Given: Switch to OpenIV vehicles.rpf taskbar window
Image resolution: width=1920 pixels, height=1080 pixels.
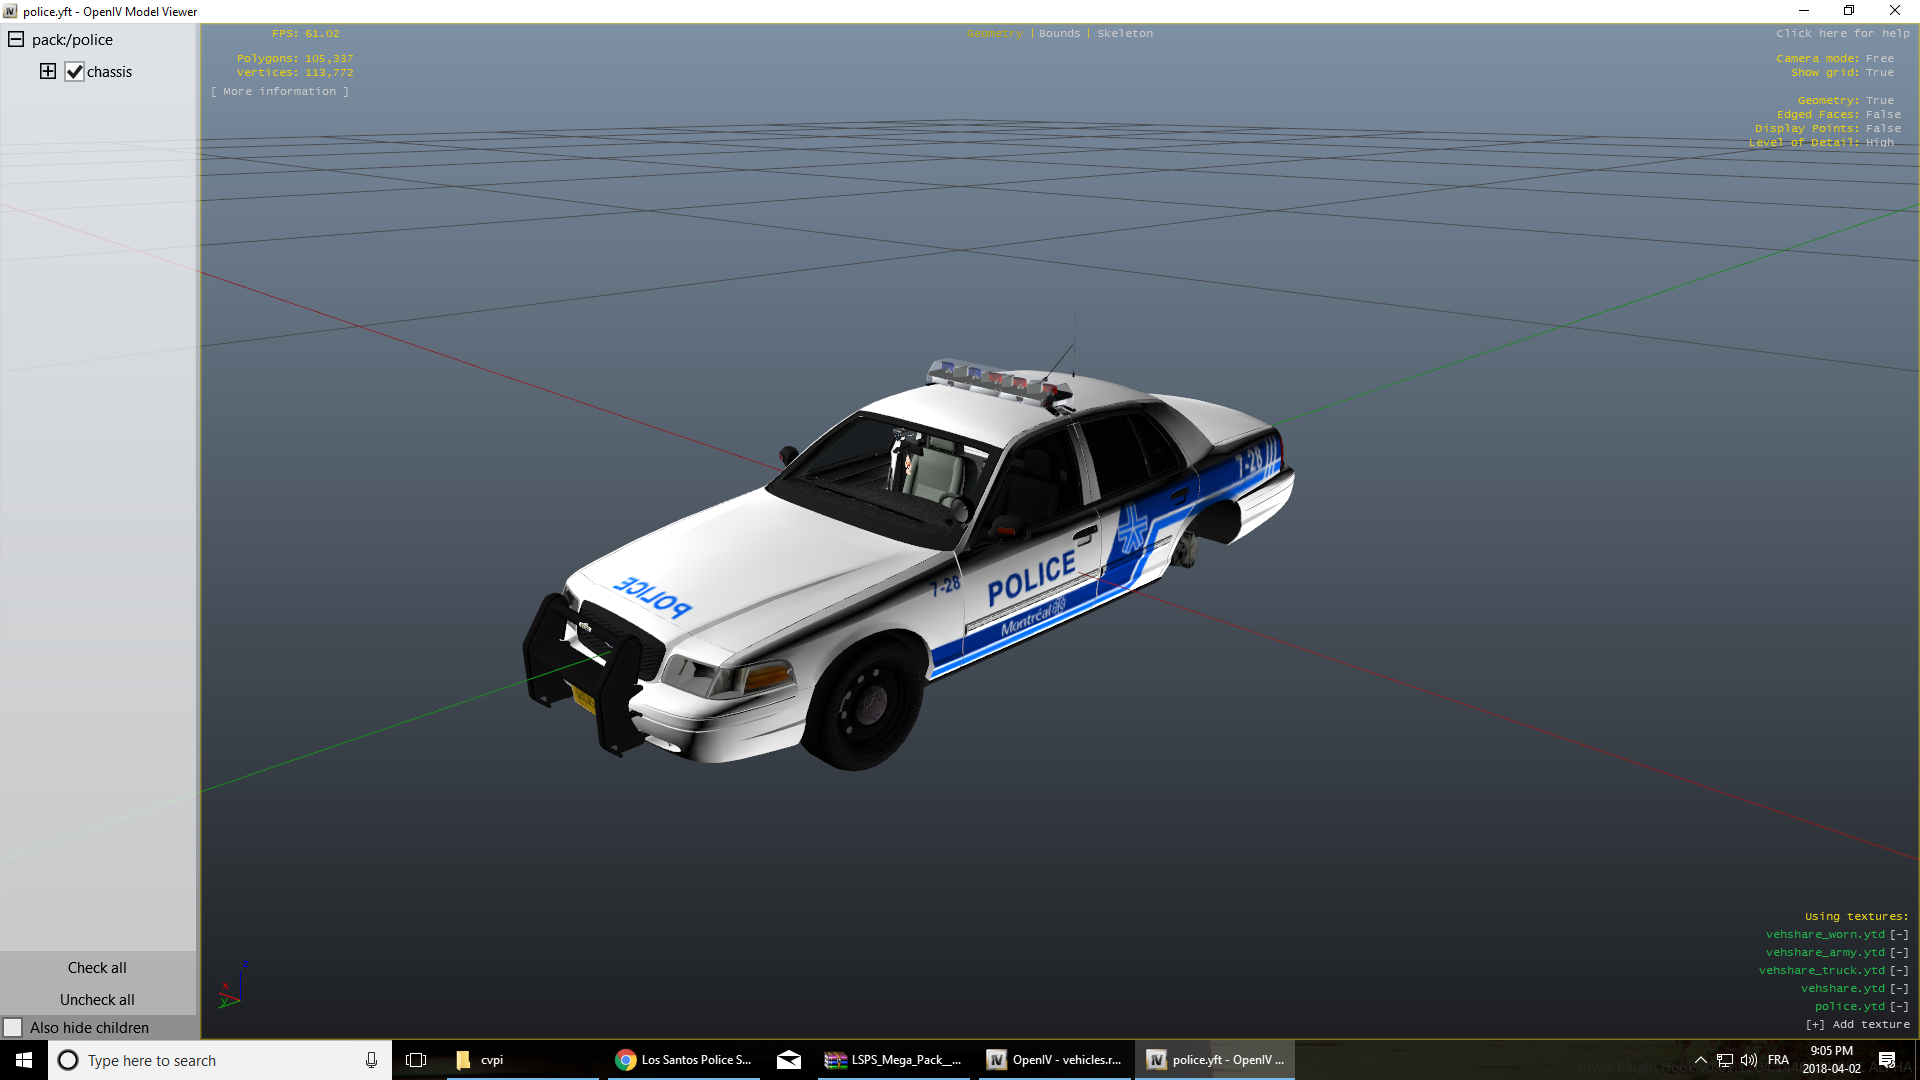Looking at the screenshot, I should point(1054,1060).
